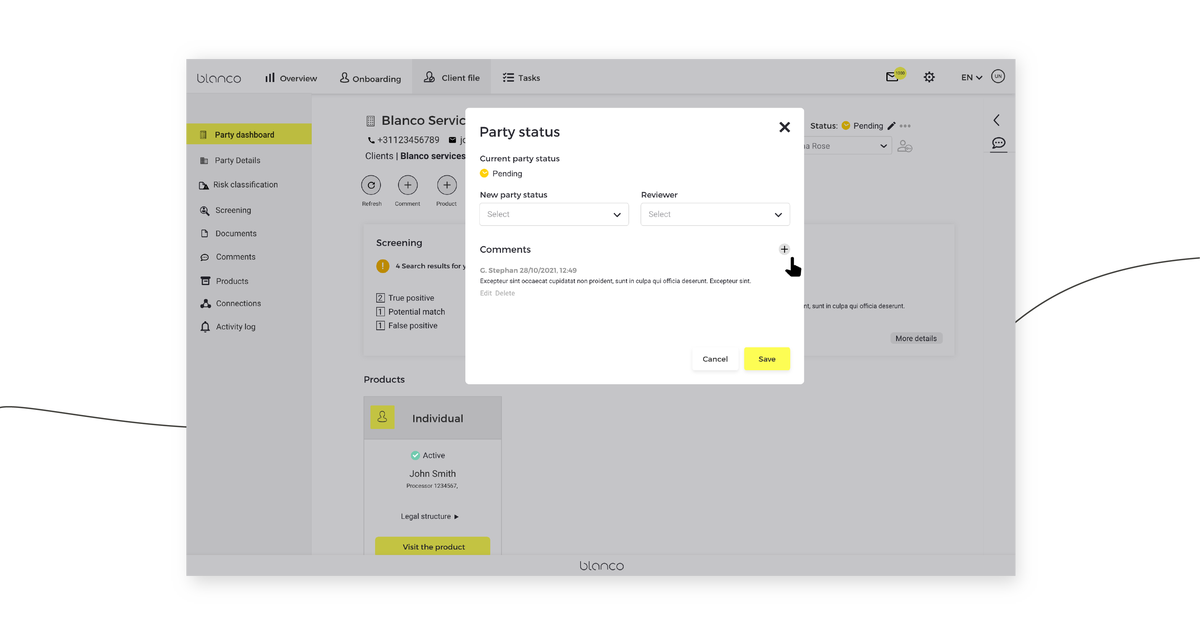The width and height of the screenshot is (1200, 630).
Task: Delete G. Stephan's comment
Action: (505, 292)
